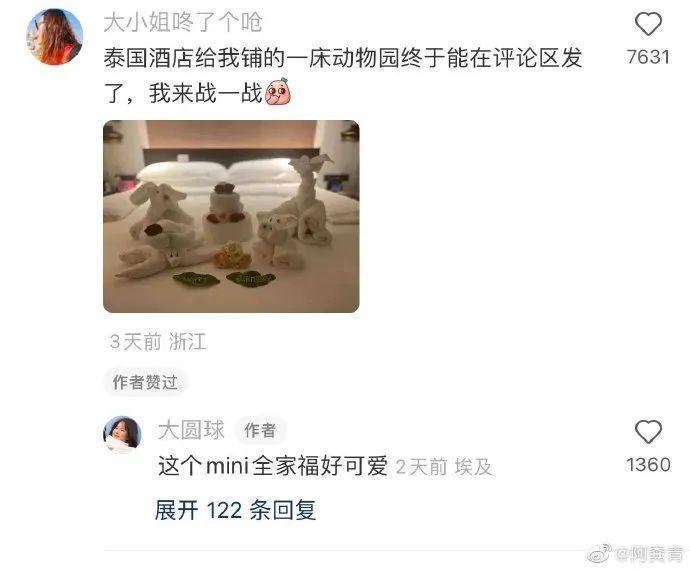Tap the 1360 like count
The image size is (690, 570).
[648, 465]
